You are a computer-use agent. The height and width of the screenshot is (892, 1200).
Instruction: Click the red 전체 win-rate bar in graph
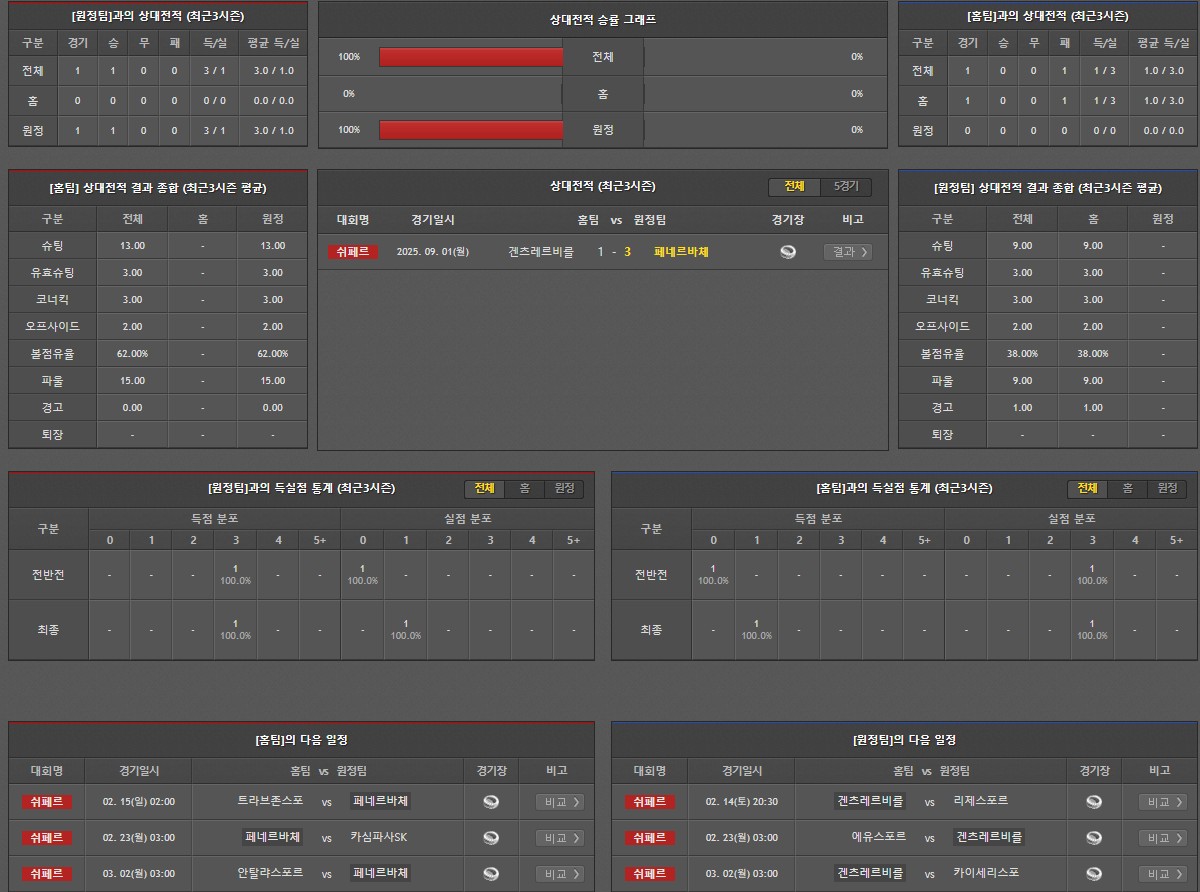tap(471, 57)
